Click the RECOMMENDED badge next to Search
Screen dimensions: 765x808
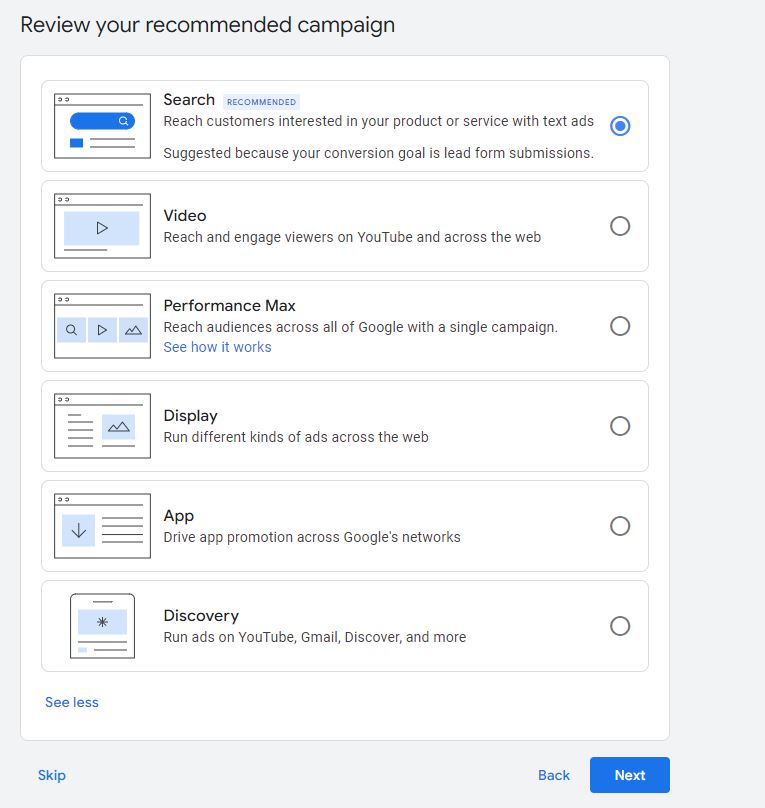click(x=261, y=101)
